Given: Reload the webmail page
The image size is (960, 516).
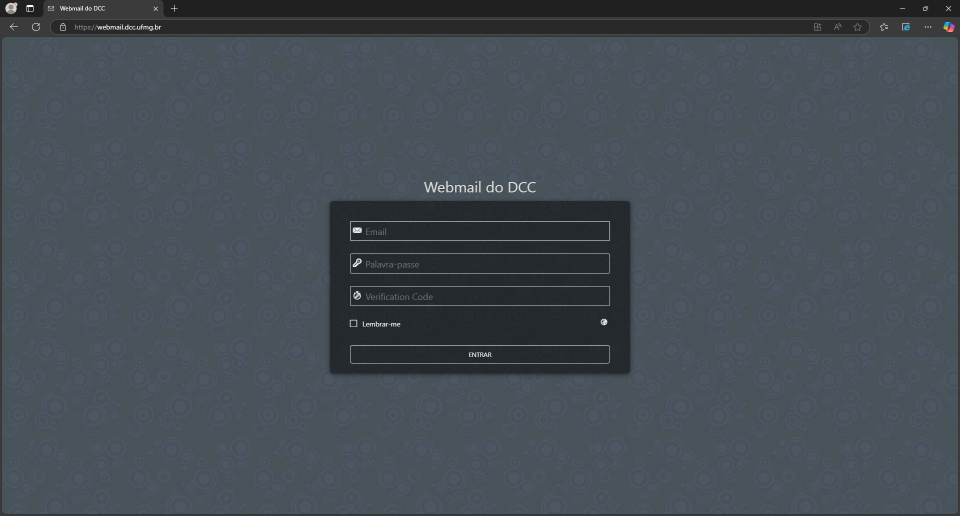Looking at the screenshot, I should (36, 27).
